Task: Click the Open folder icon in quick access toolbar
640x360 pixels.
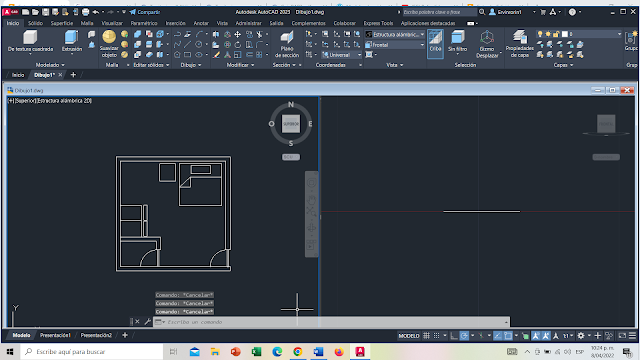Action: pyautogui.click(x=35, y=12)
